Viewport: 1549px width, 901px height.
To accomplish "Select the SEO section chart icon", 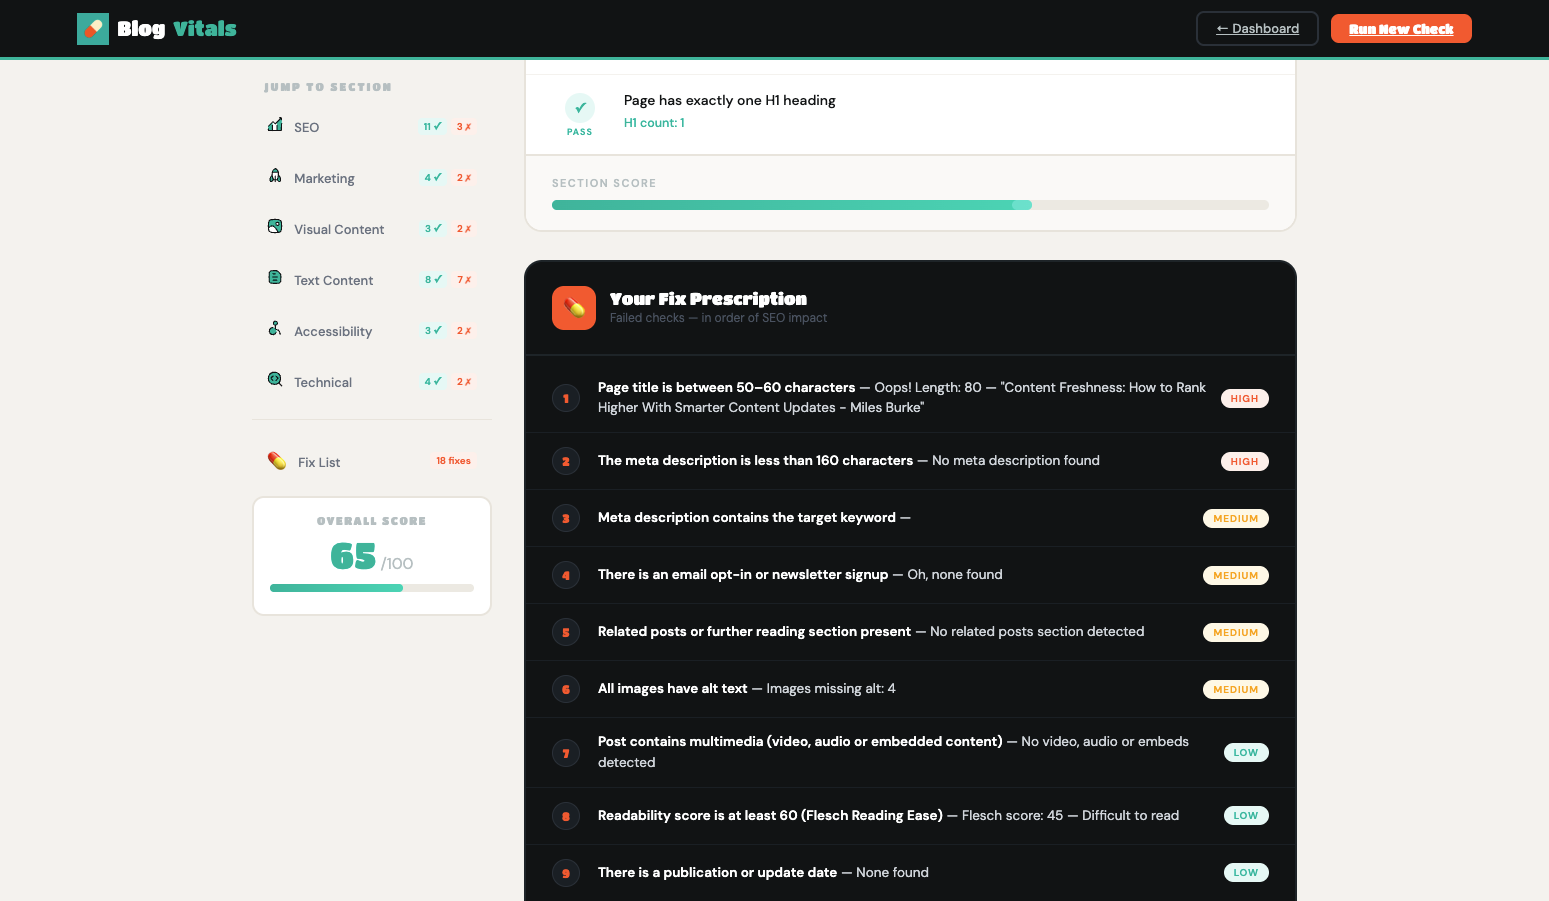I will 275,126.
